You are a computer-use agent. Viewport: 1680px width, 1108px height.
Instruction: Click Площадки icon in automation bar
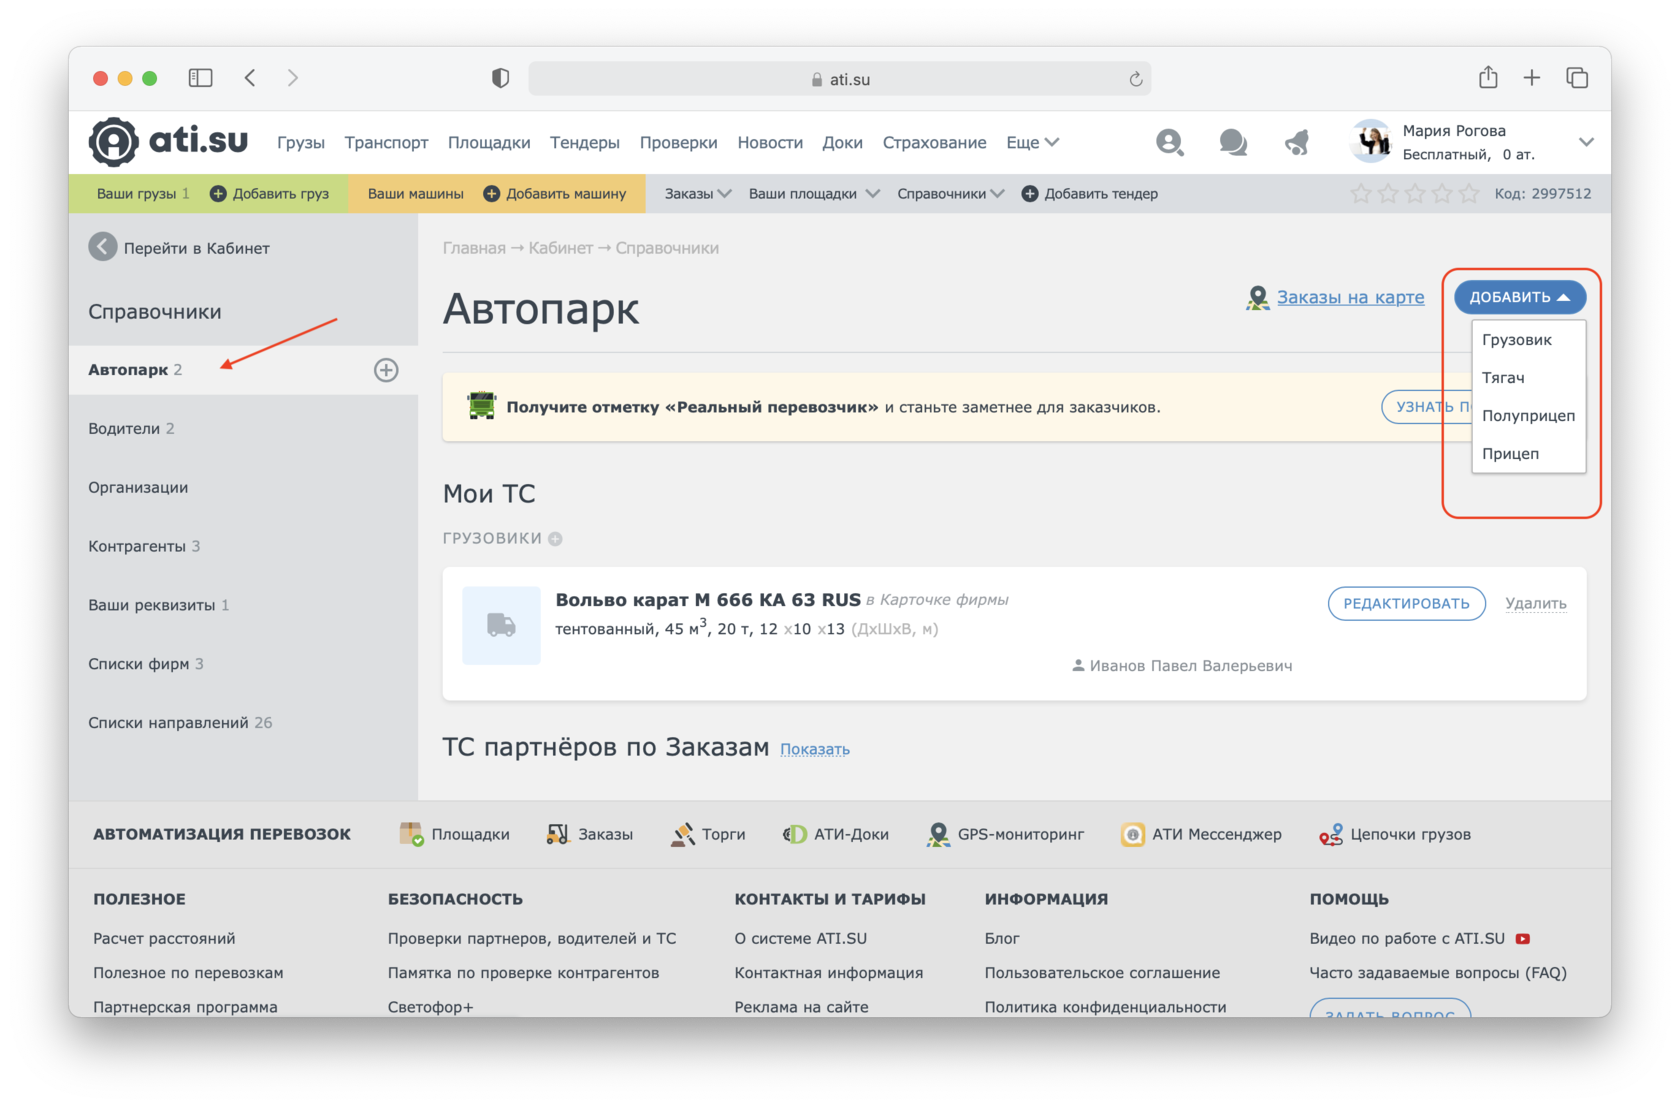[x=411, y=834]
